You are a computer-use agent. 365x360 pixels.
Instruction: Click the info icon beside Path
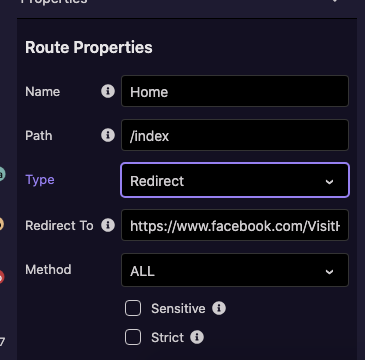coord(108,135)
